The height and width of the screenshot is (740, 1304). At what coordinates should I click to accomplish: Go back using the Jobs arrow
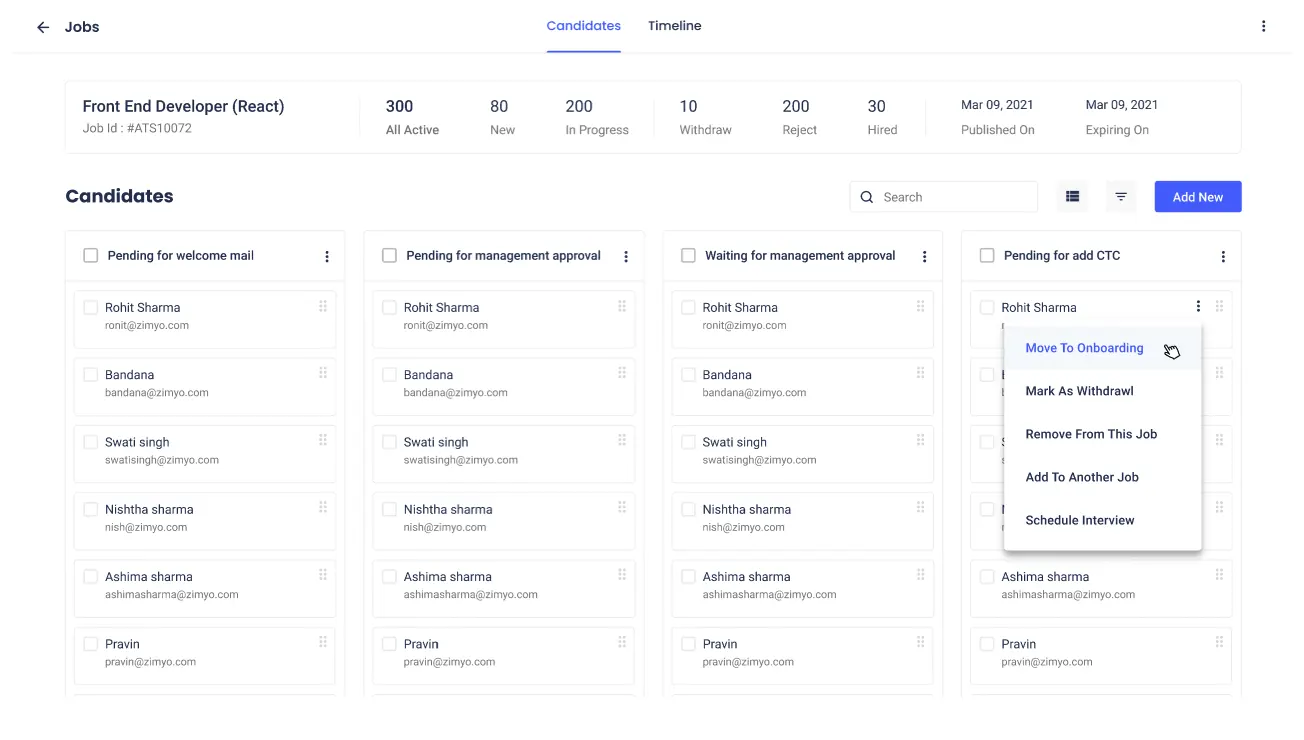click(43, 27)
